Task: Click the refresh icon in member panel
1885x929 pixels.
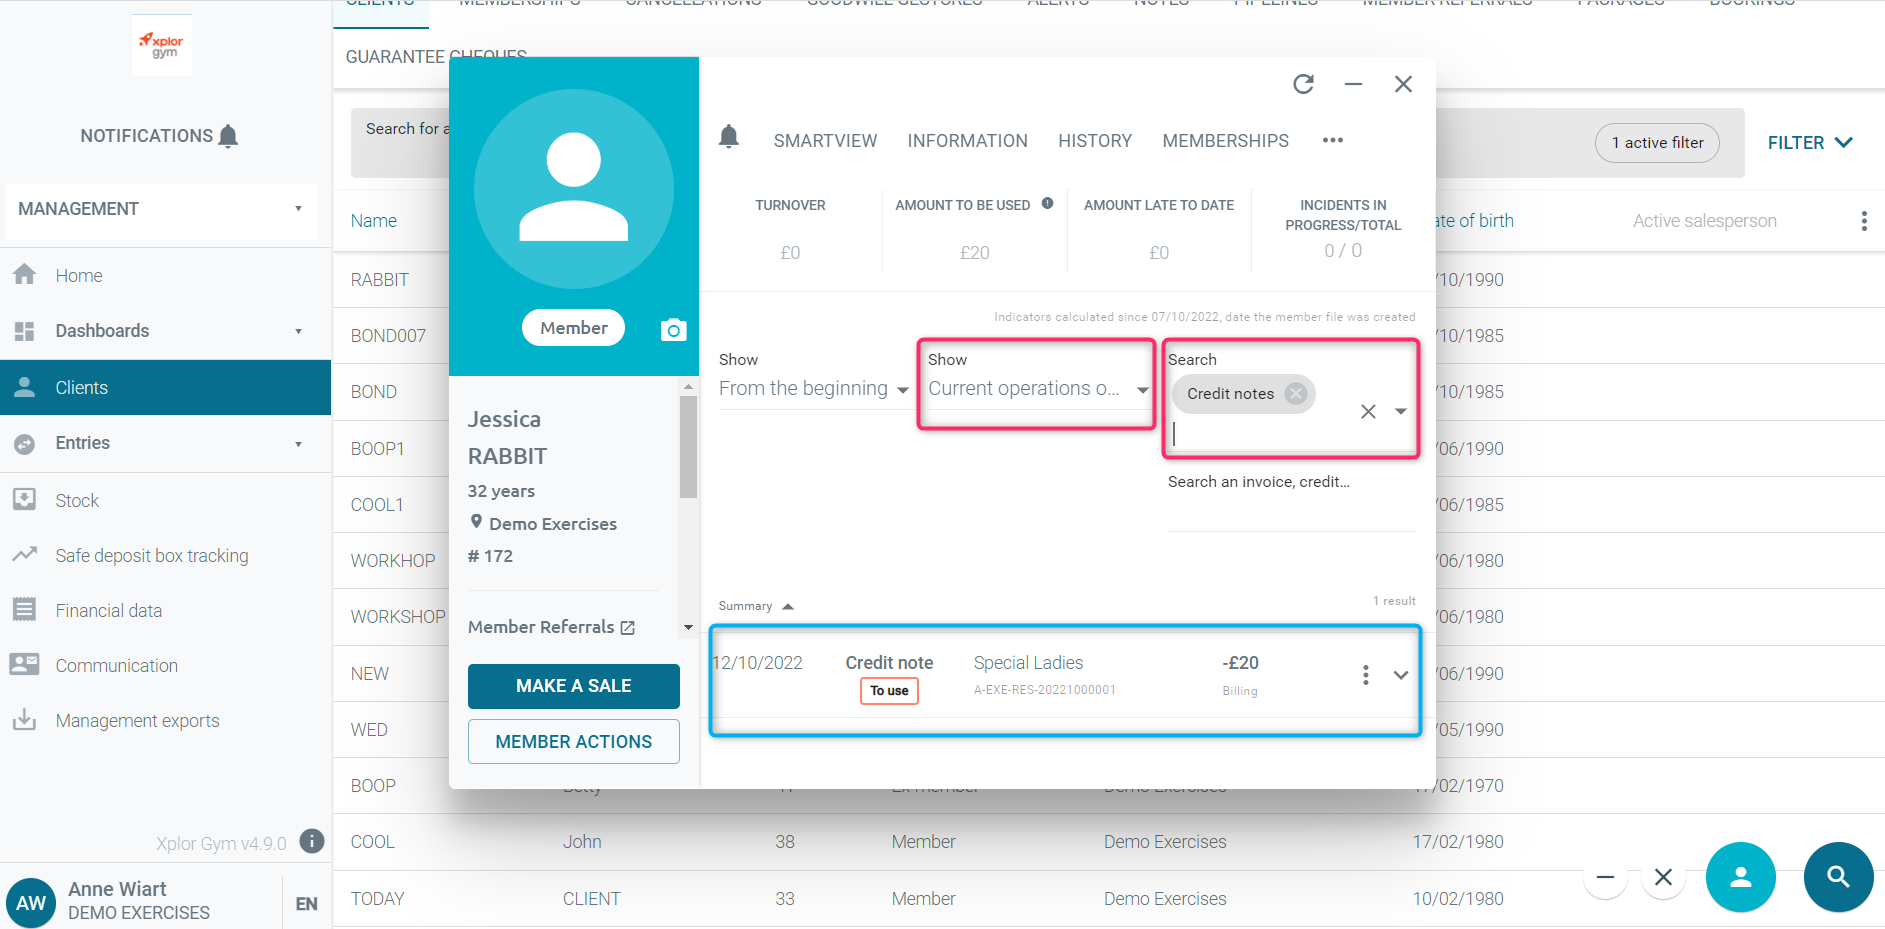Action: (1303, 84)
